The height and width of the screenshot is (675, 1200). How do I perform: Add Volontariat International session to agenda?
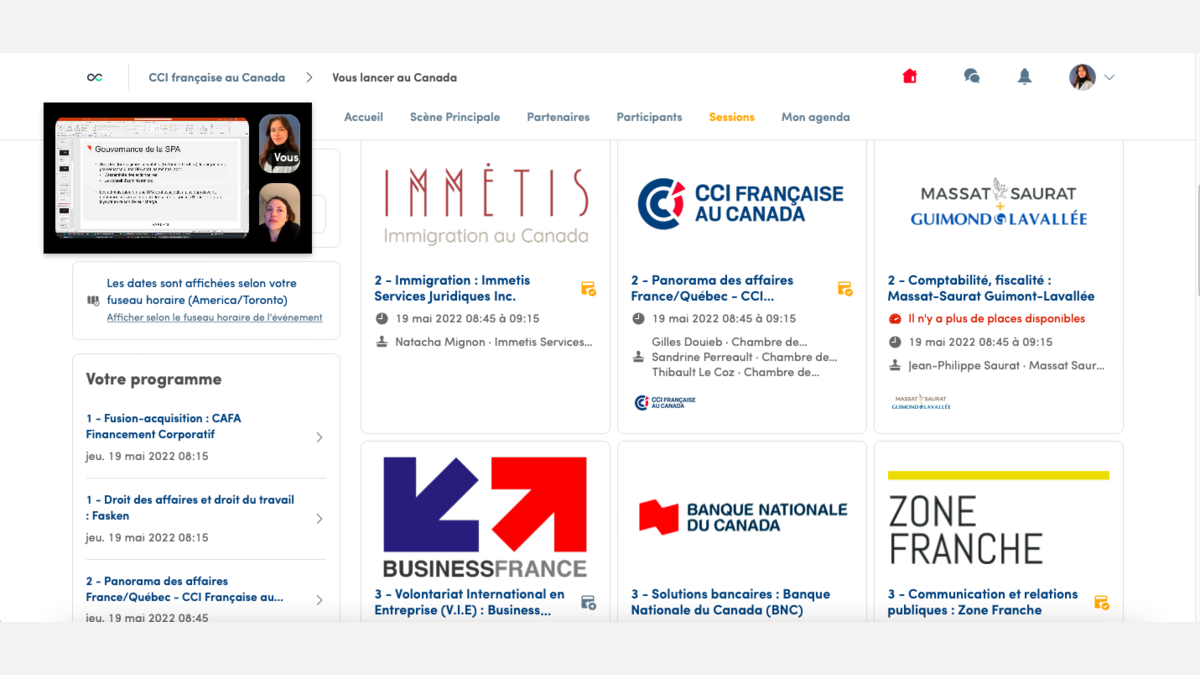click(588, 603)
